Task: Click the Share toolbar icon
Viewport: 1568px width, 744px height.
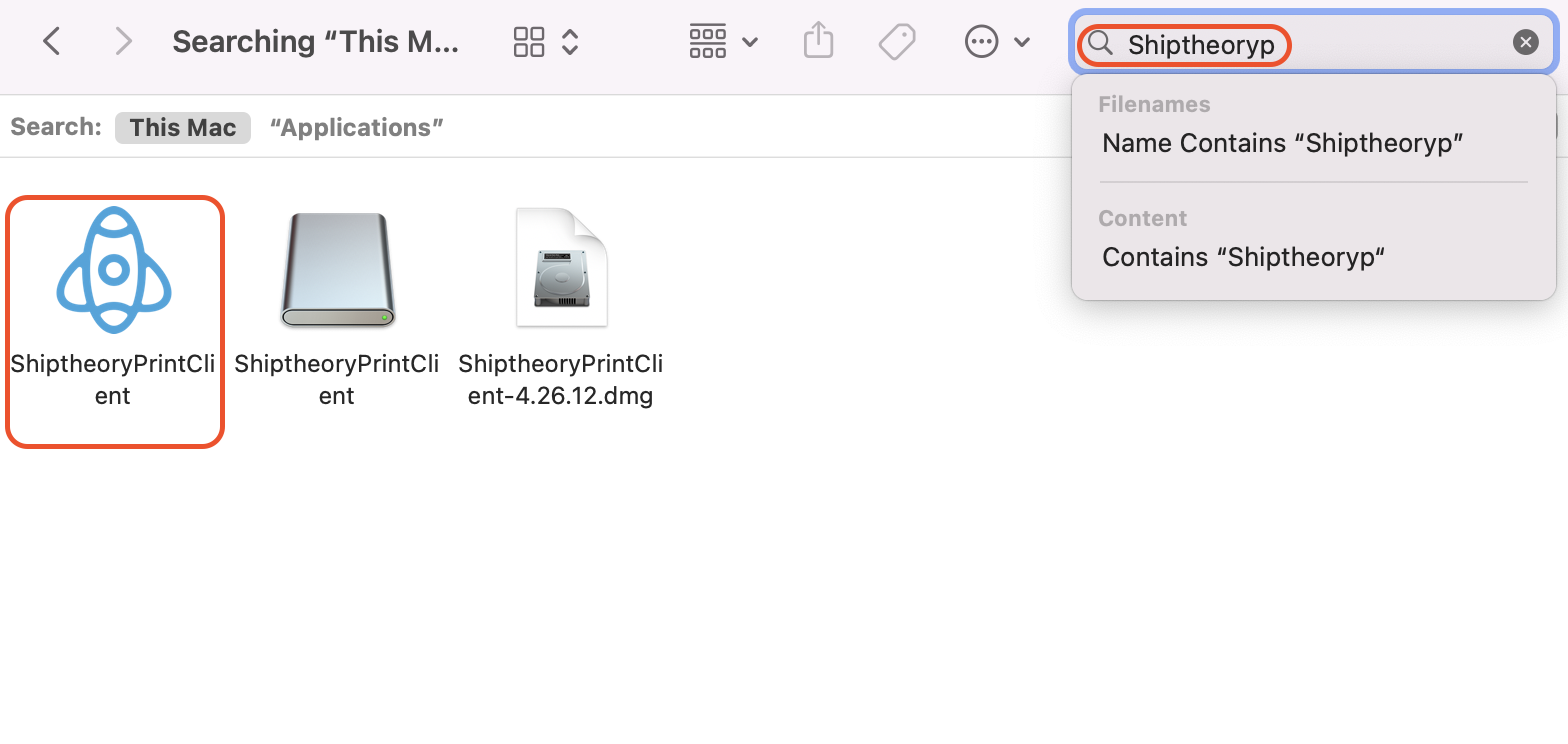Action: coord(818,41)
